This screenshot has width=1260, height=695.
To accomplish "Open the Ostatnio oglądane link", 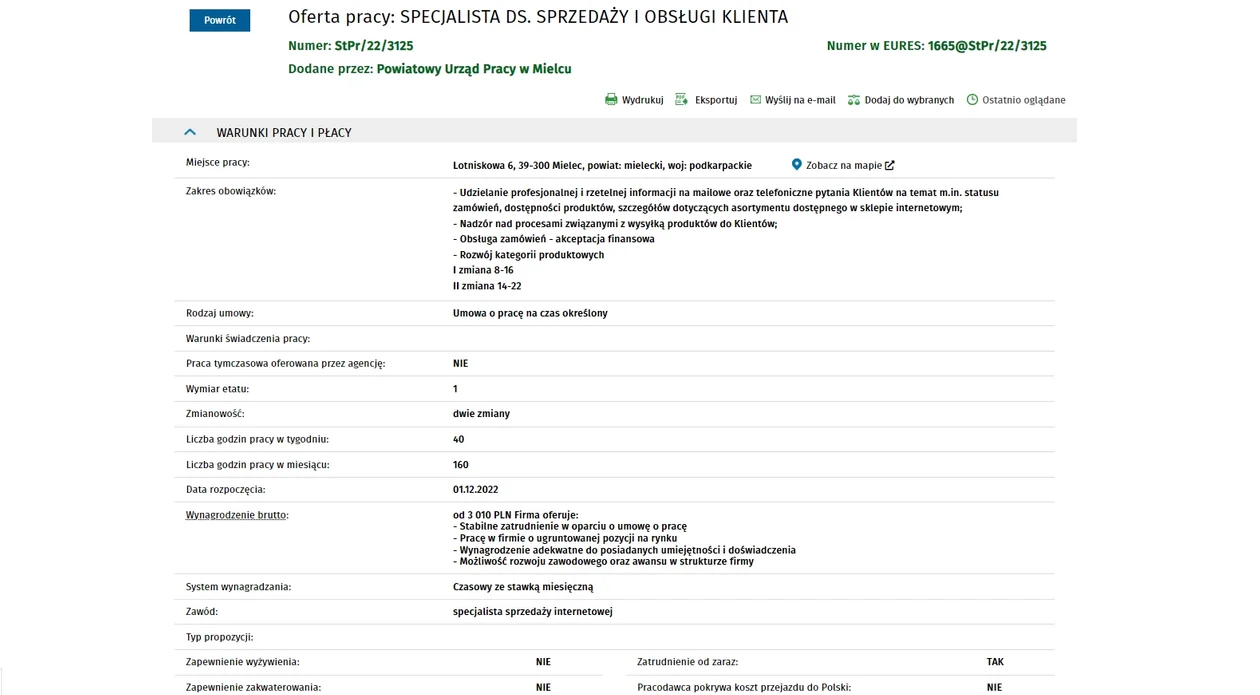I will coord(1024,100).
